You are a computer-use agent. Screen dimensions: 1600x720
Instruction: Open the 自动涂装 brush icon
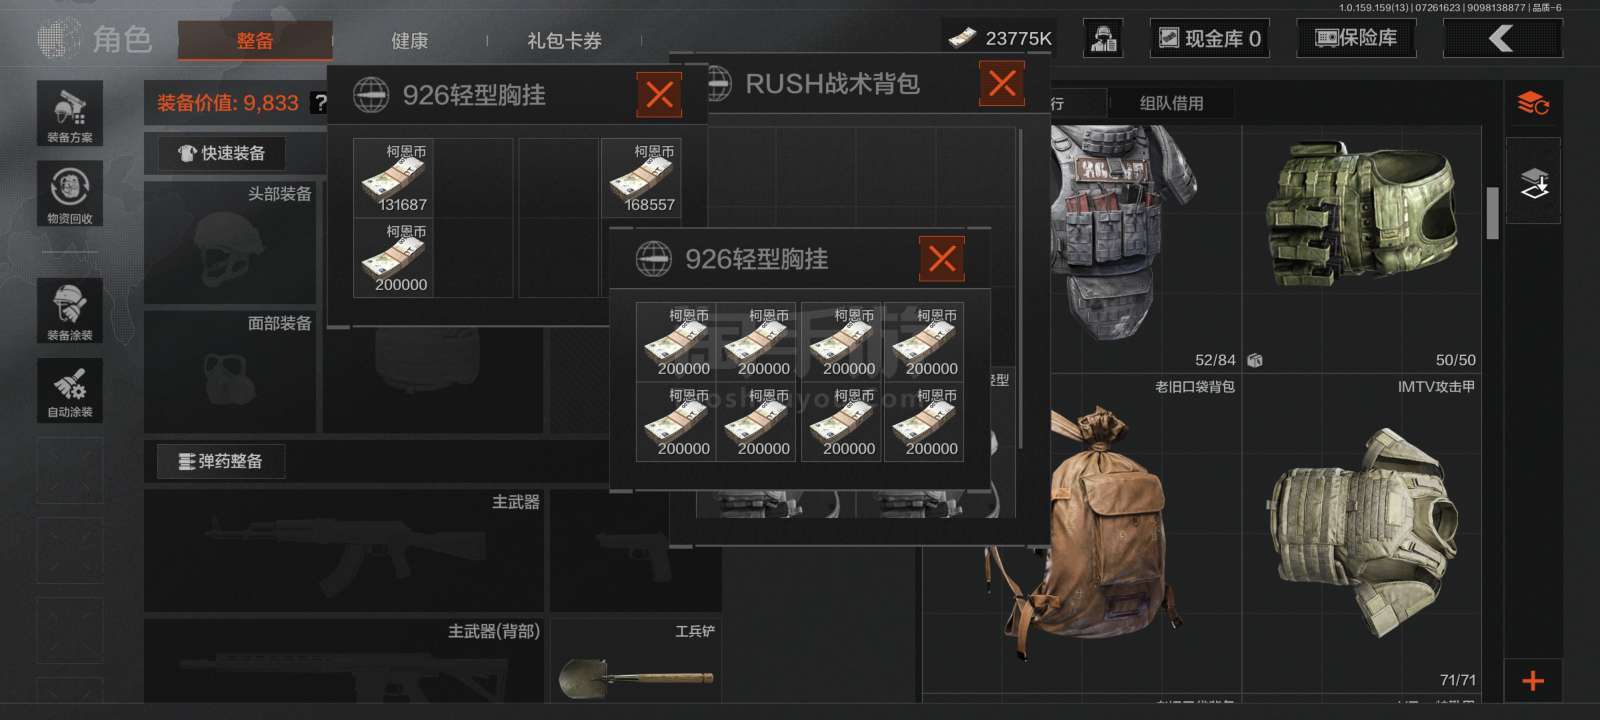[x=70, y=390]
